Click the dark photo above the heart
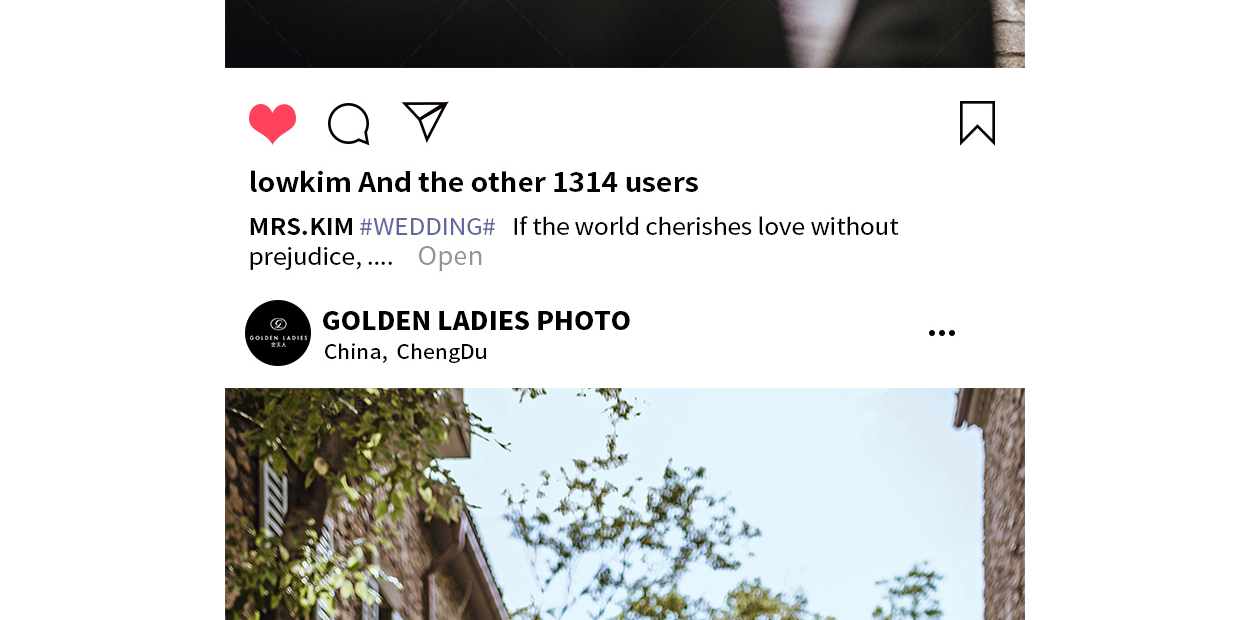 tap(625, 34)
